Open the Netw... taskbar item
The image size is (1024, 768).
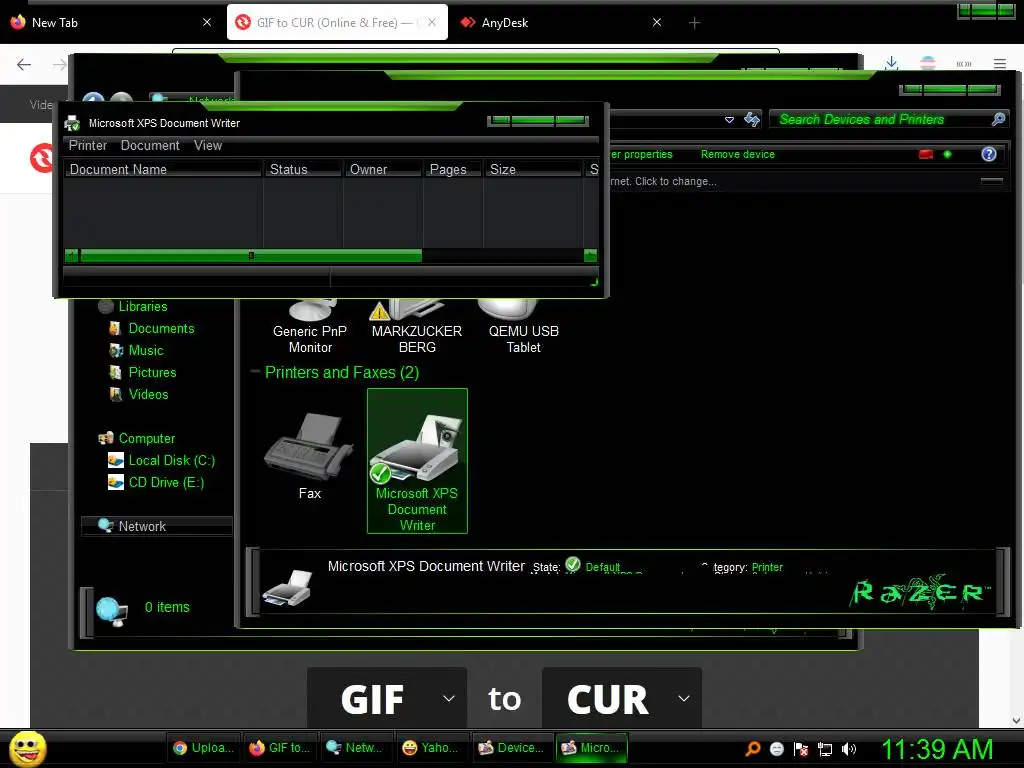click(x=357, y=748)
